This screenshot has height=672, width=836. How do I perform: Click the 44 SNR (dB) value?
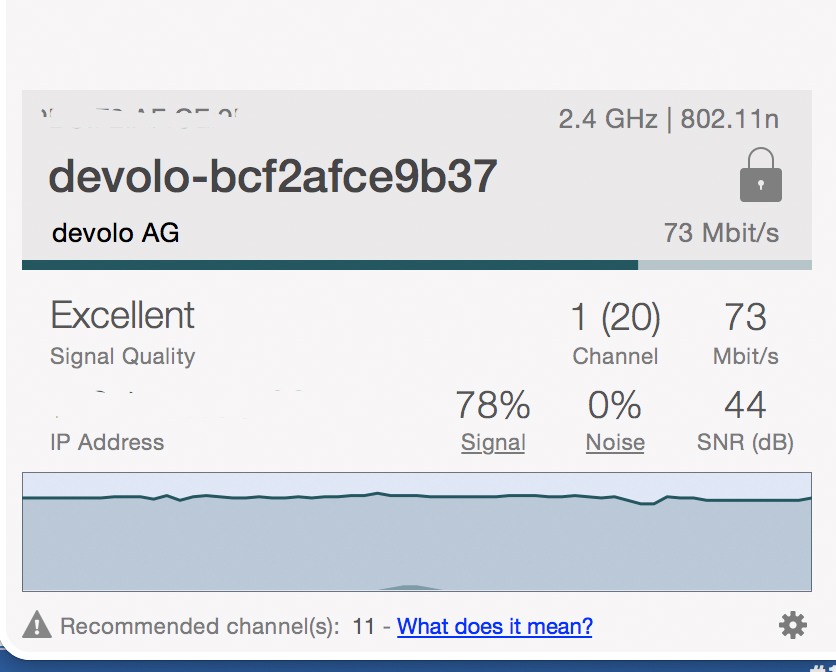point(745,405)
